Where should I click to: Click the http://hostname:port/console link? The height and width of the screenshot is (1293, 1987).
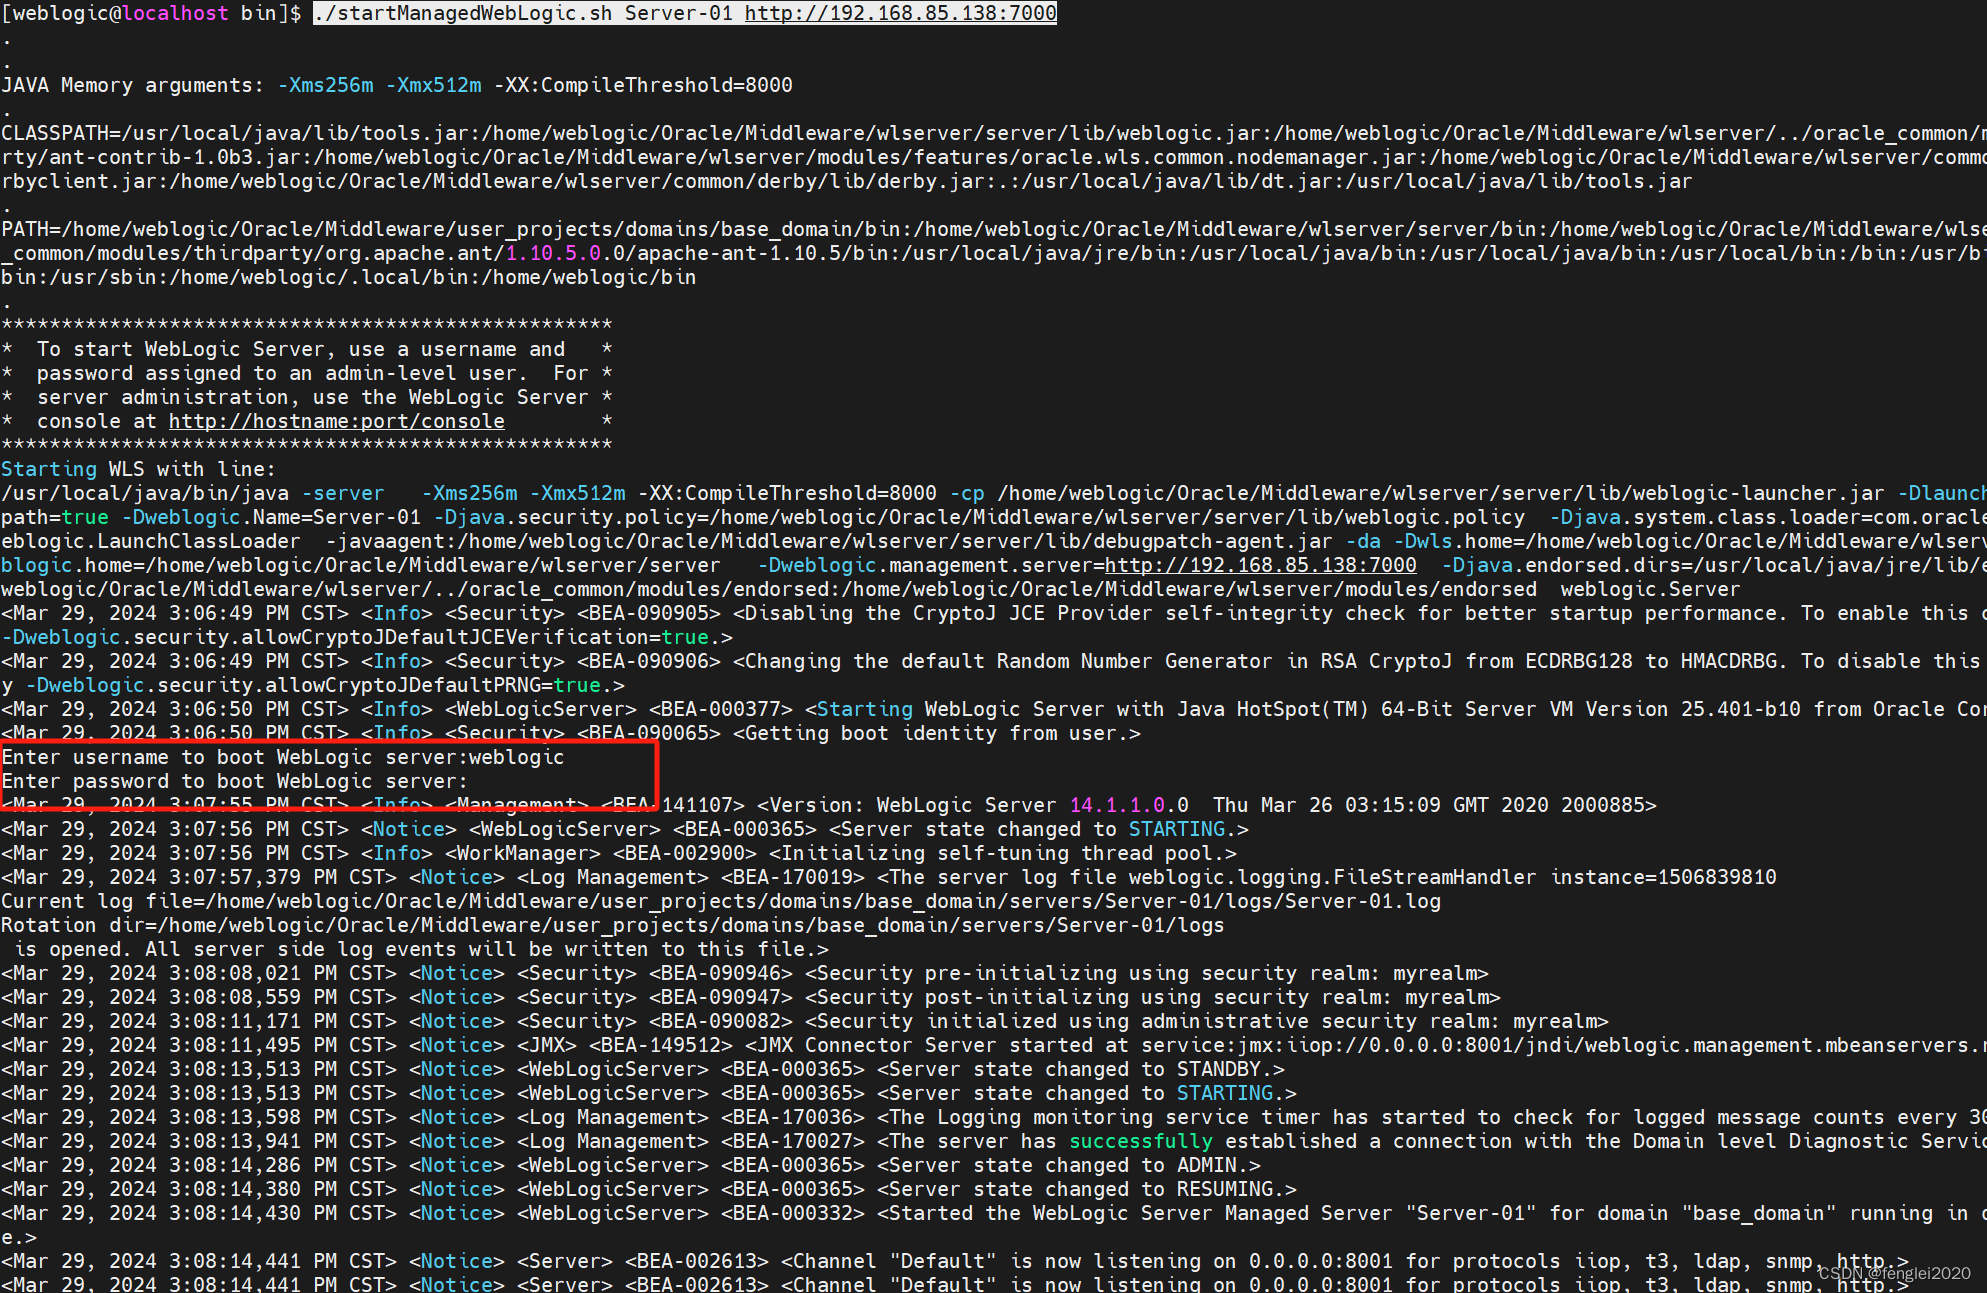(336, 421)
